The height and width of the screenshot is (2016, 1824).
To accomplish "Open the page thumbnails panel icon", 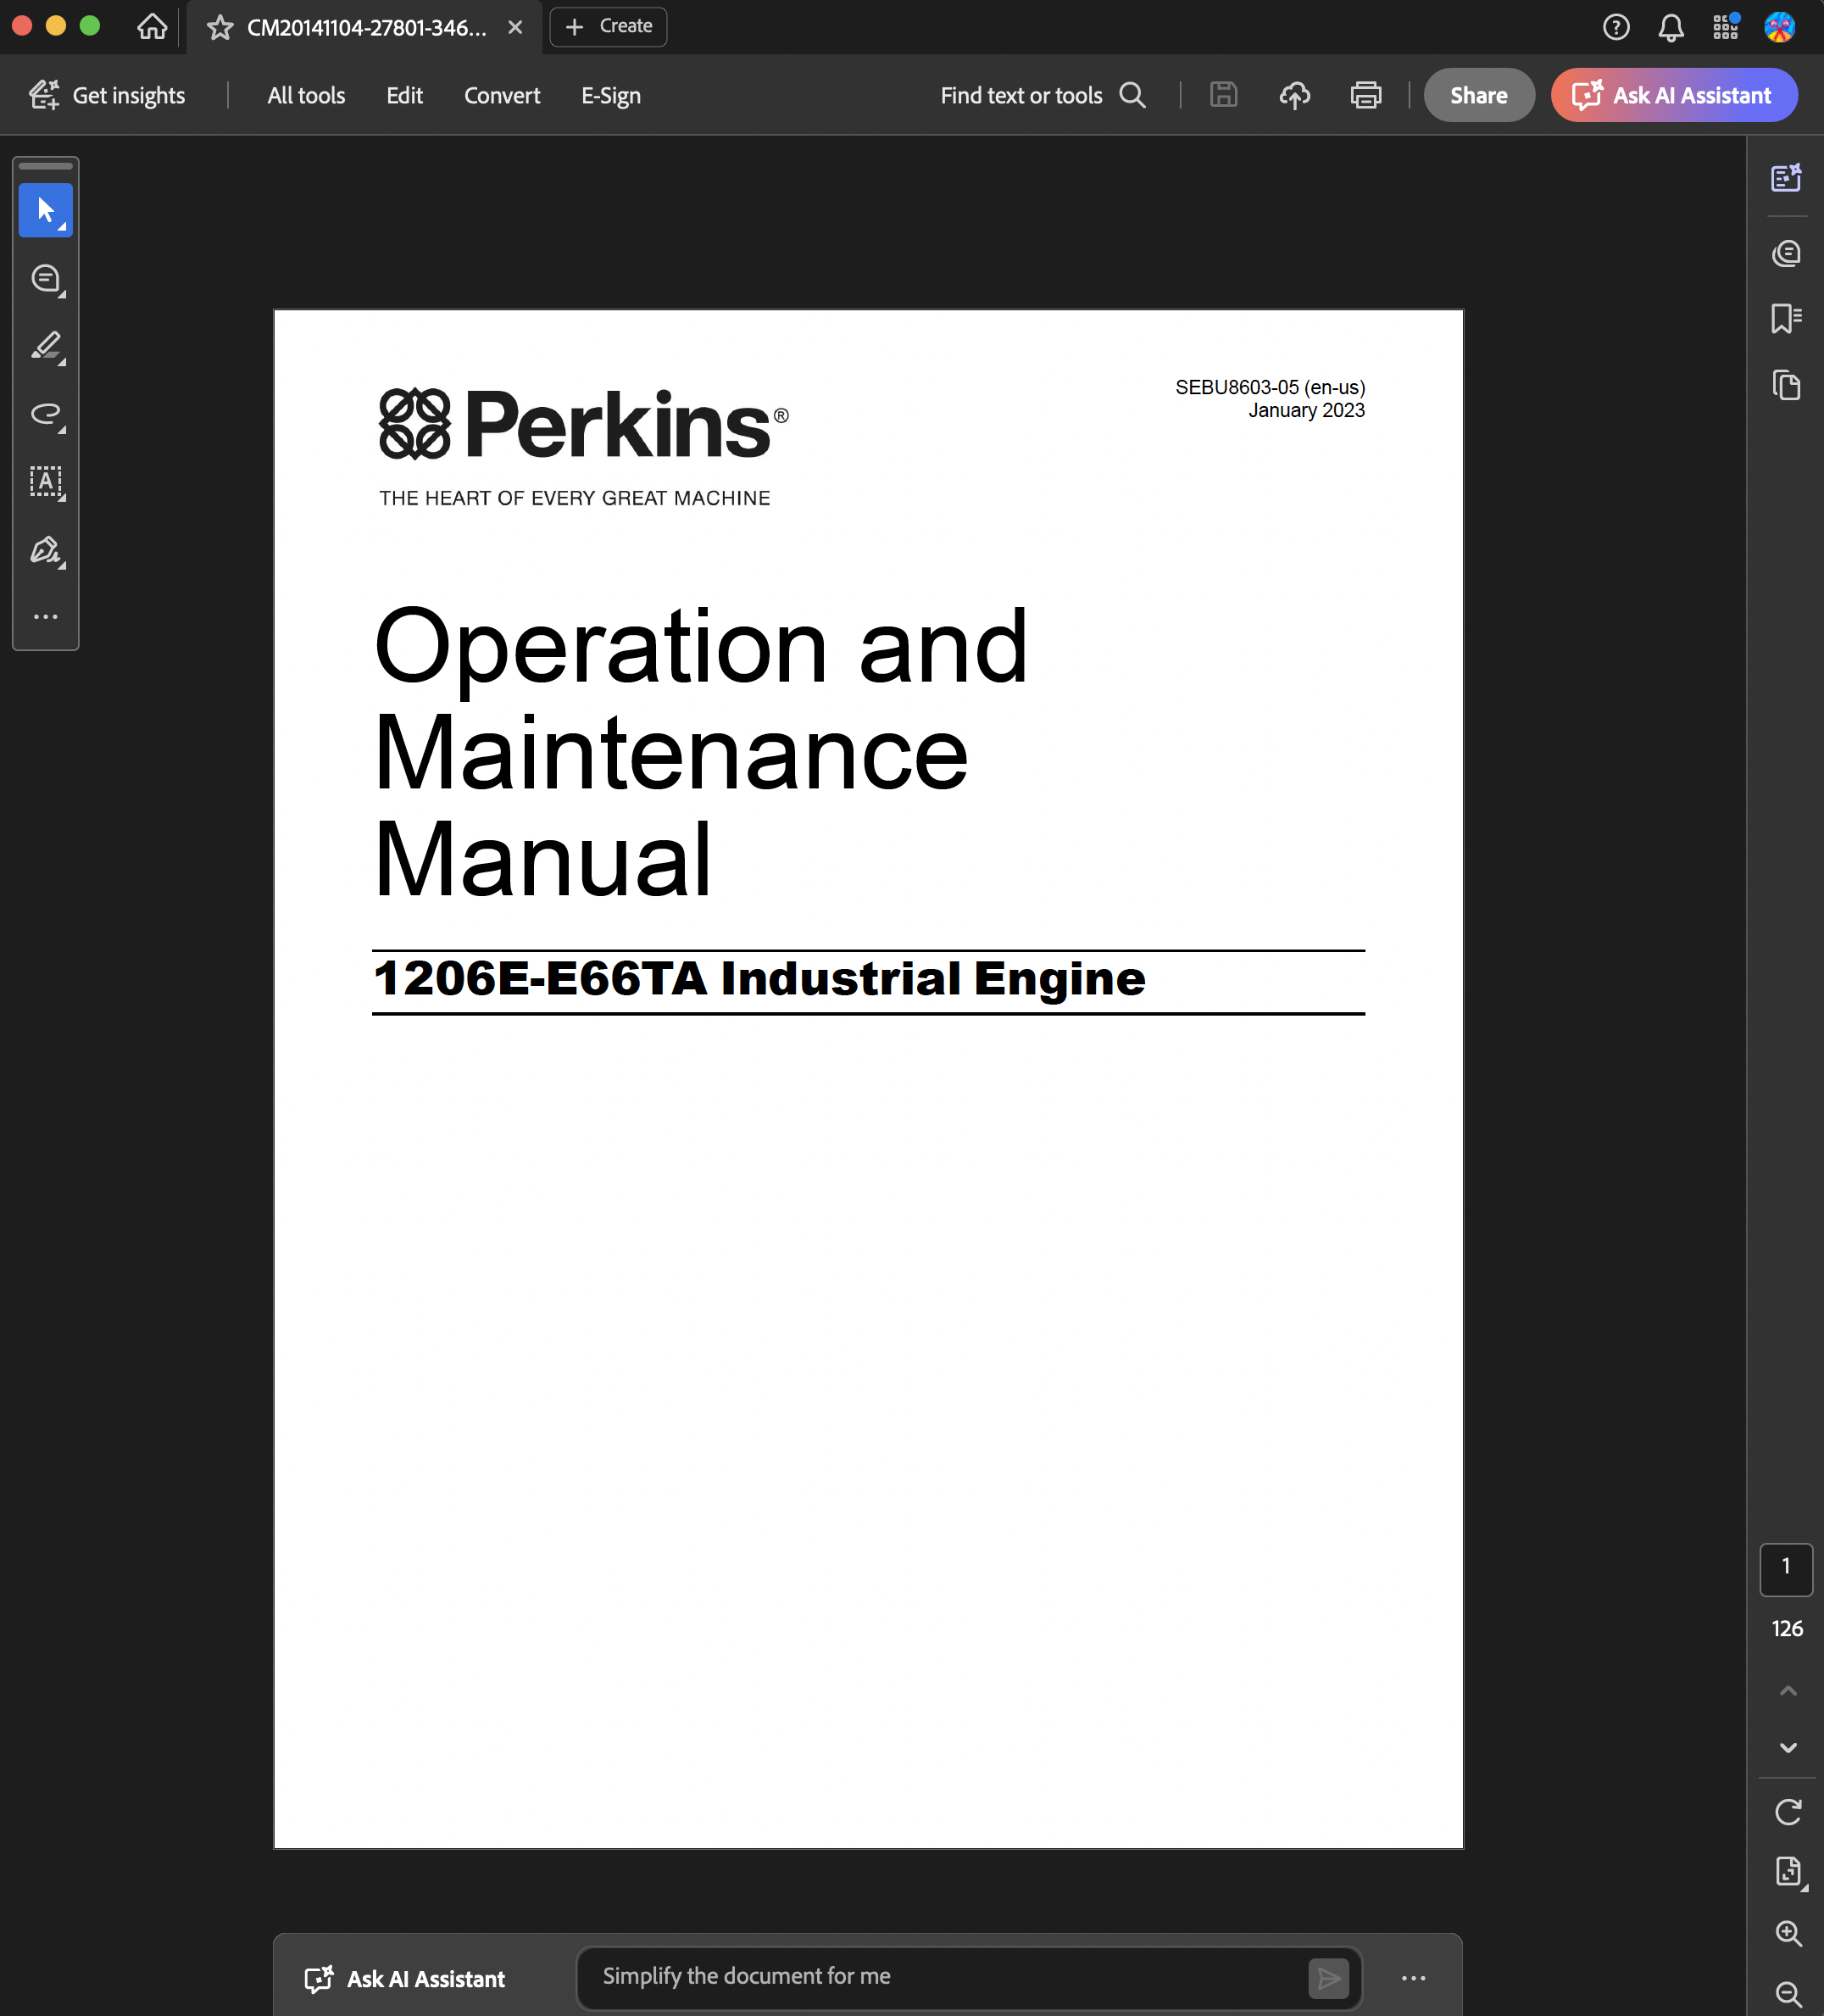I will pyautogui.click(x=1785, y=386).
